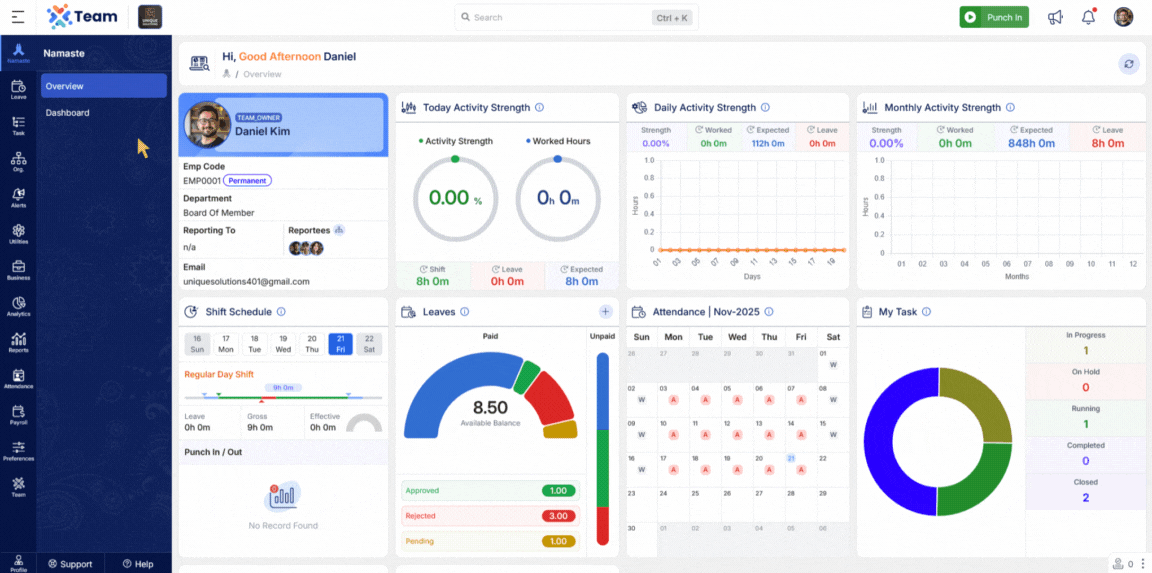
Task: Expand the online users counter
Action: [1125, 564]
